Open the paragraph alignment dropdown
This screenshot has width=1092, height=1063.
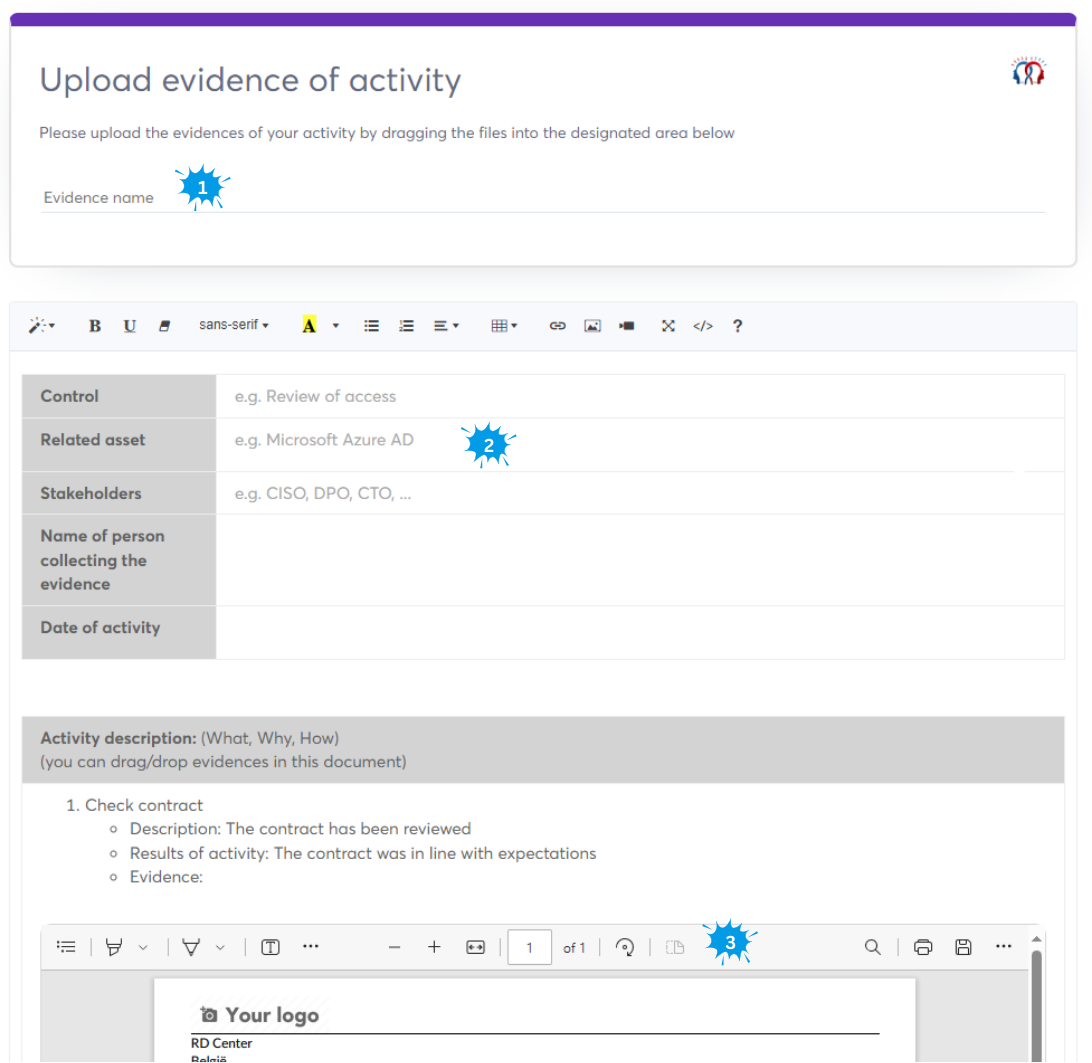coord(446,326)
